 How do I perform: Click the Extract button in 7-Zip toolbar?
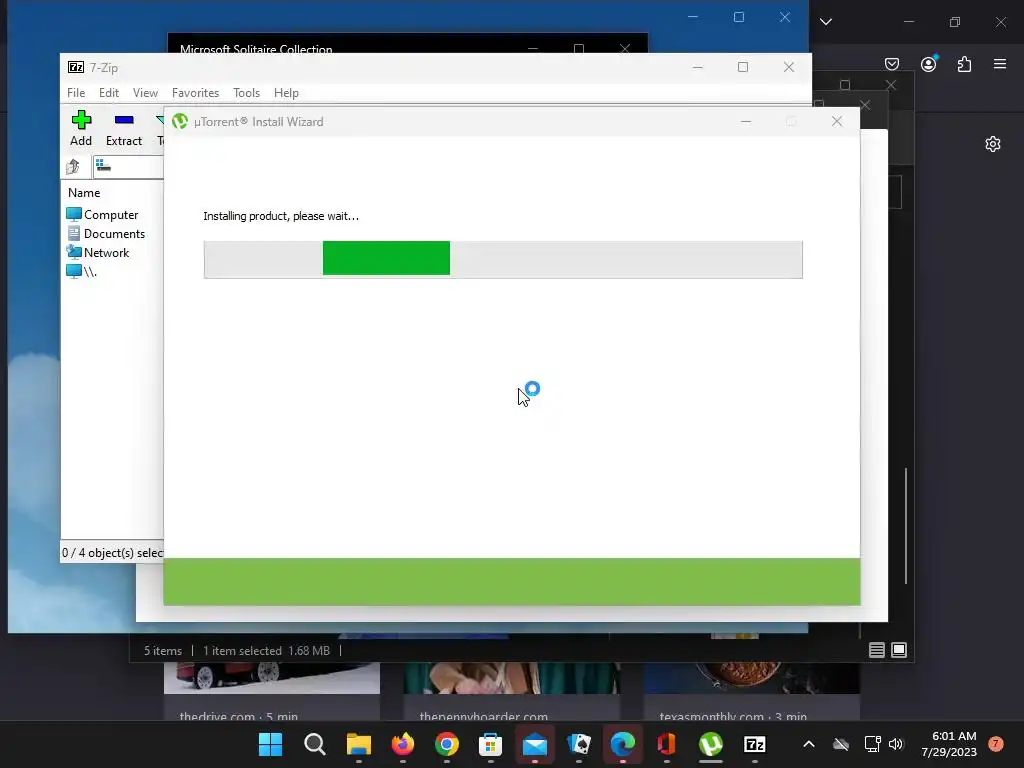pyautogui.click(x=123, y=128)
